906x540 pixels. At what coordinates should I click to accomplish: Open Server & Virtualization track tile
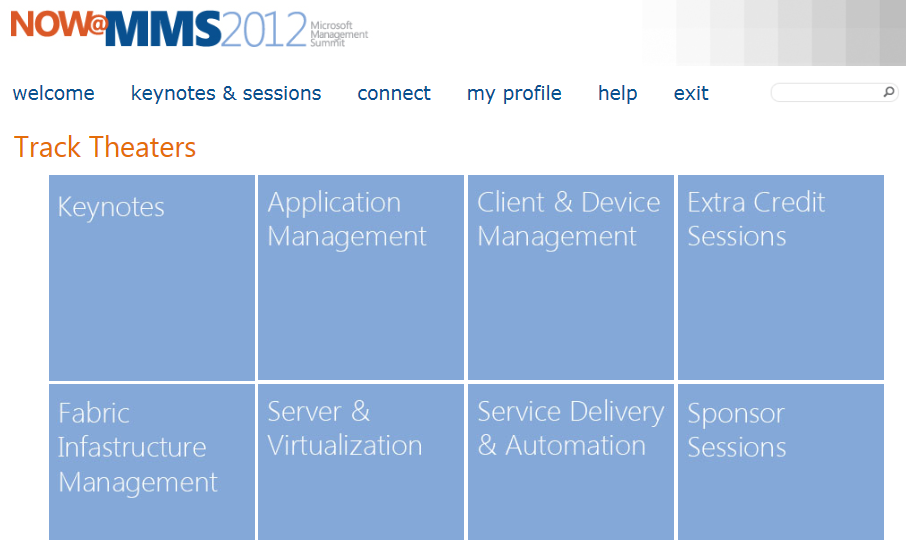click(x=361, y=462)
